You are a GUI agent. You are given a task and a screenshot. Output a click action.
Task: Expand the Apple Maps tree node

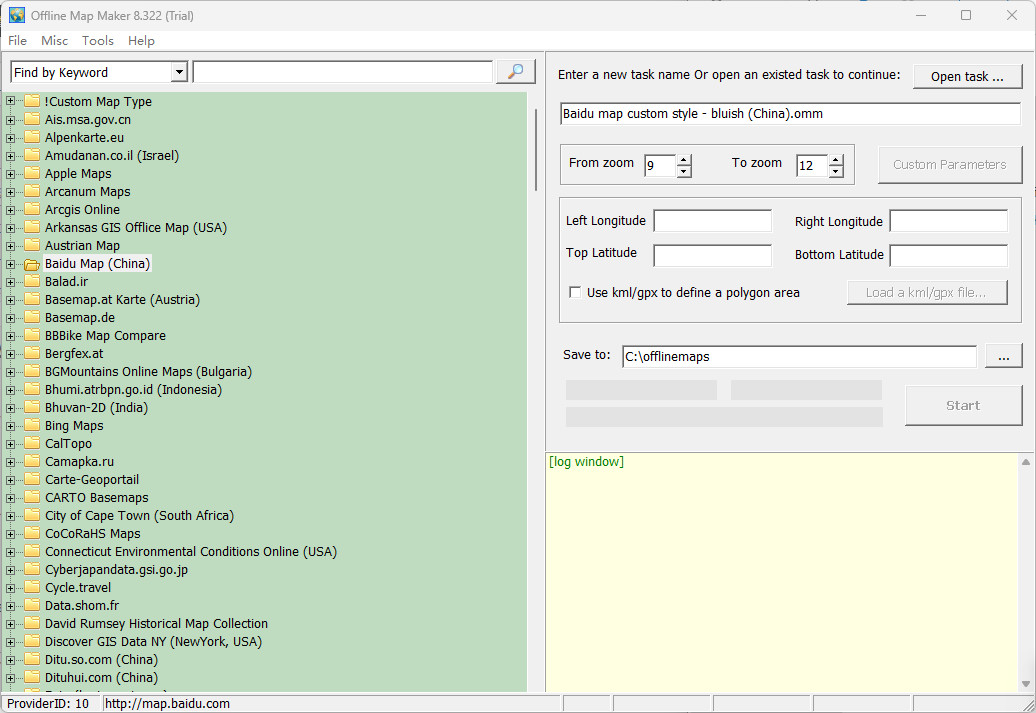click(x=10, y=174)
